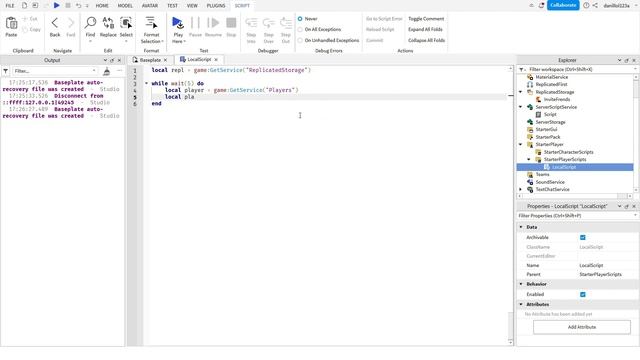The image size is (640, 360).
Task: Collapse the ReplicatedStorage tree node
Action: tap(520, 92)
